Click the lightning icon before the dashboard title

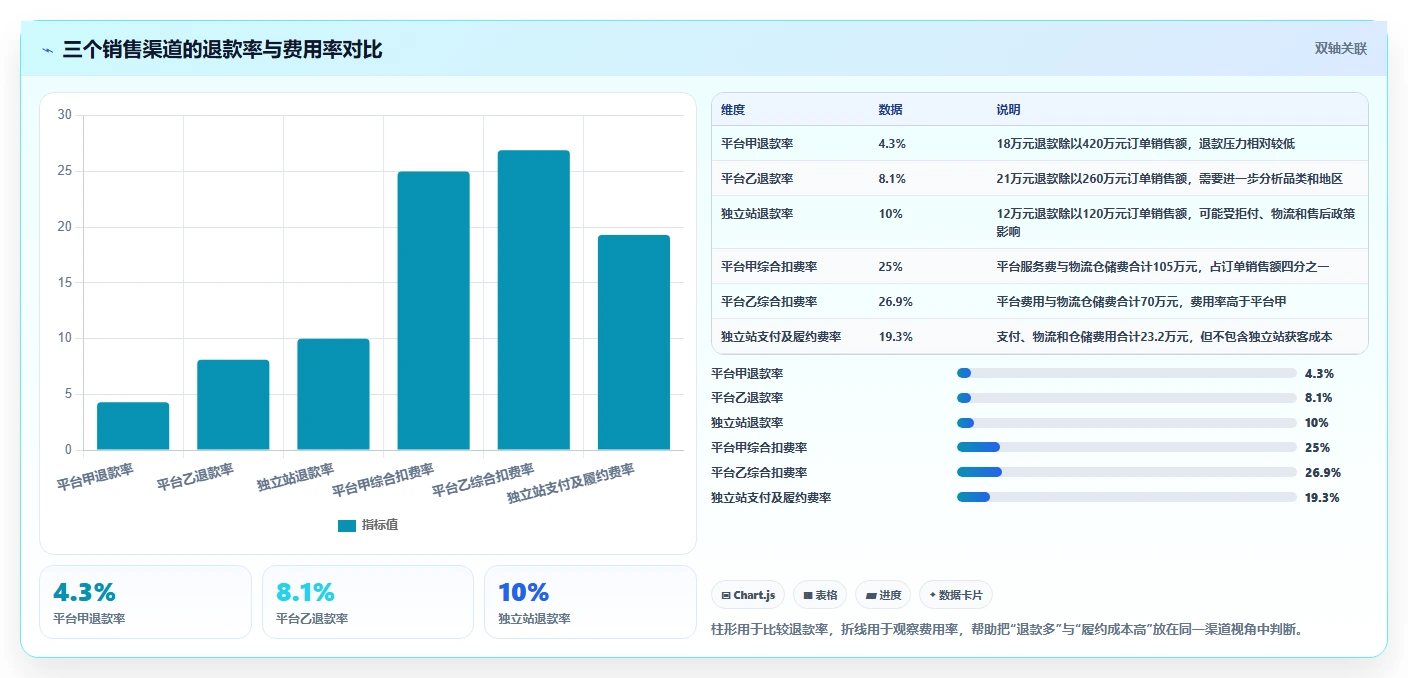coord(48,50)
